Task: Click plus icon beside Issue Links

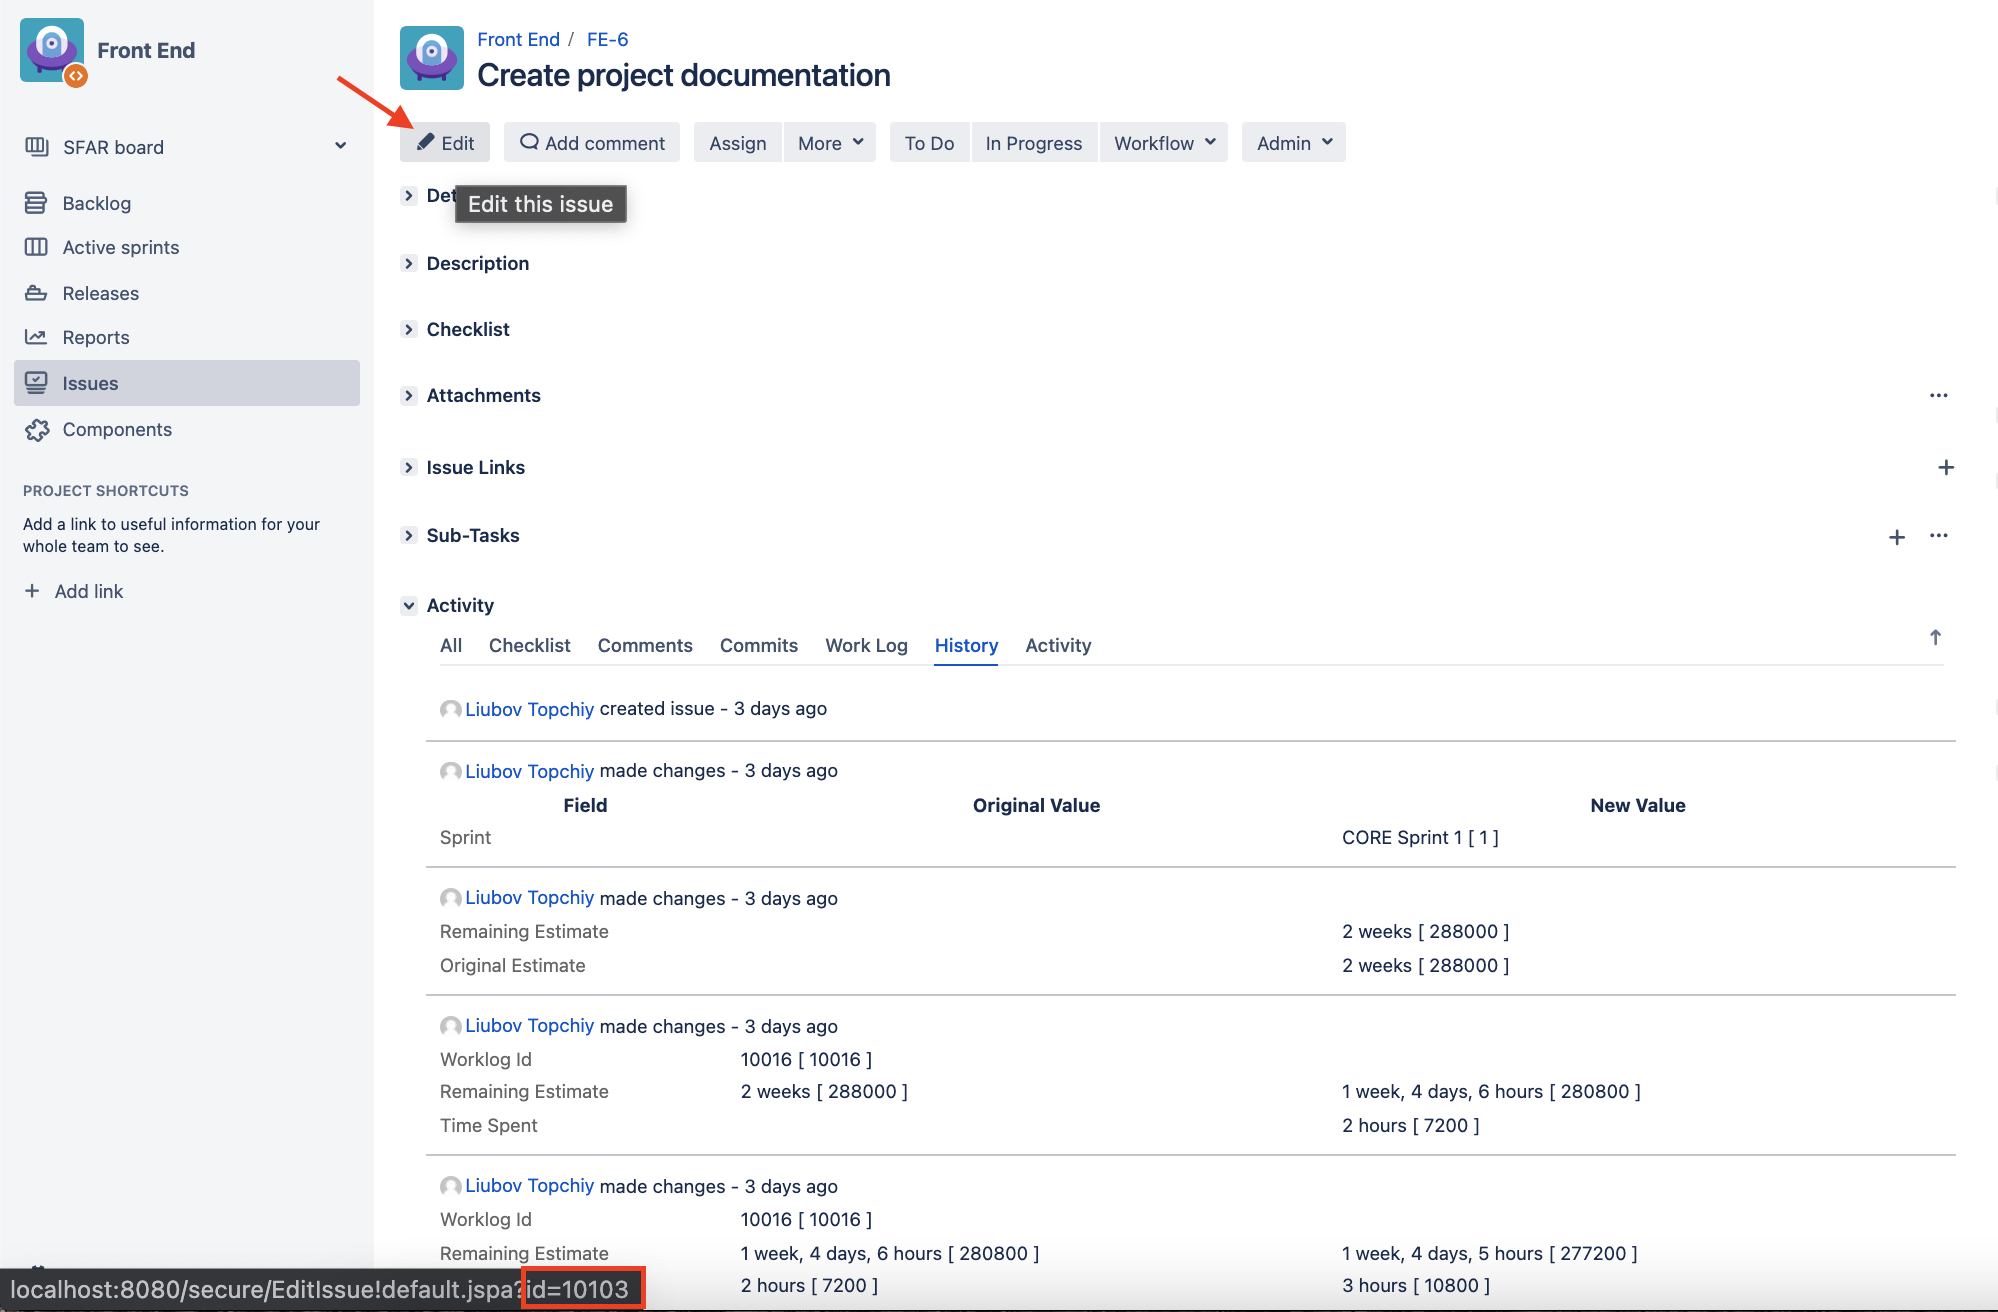Action: pyautogui.click(x=1946, y=467)
